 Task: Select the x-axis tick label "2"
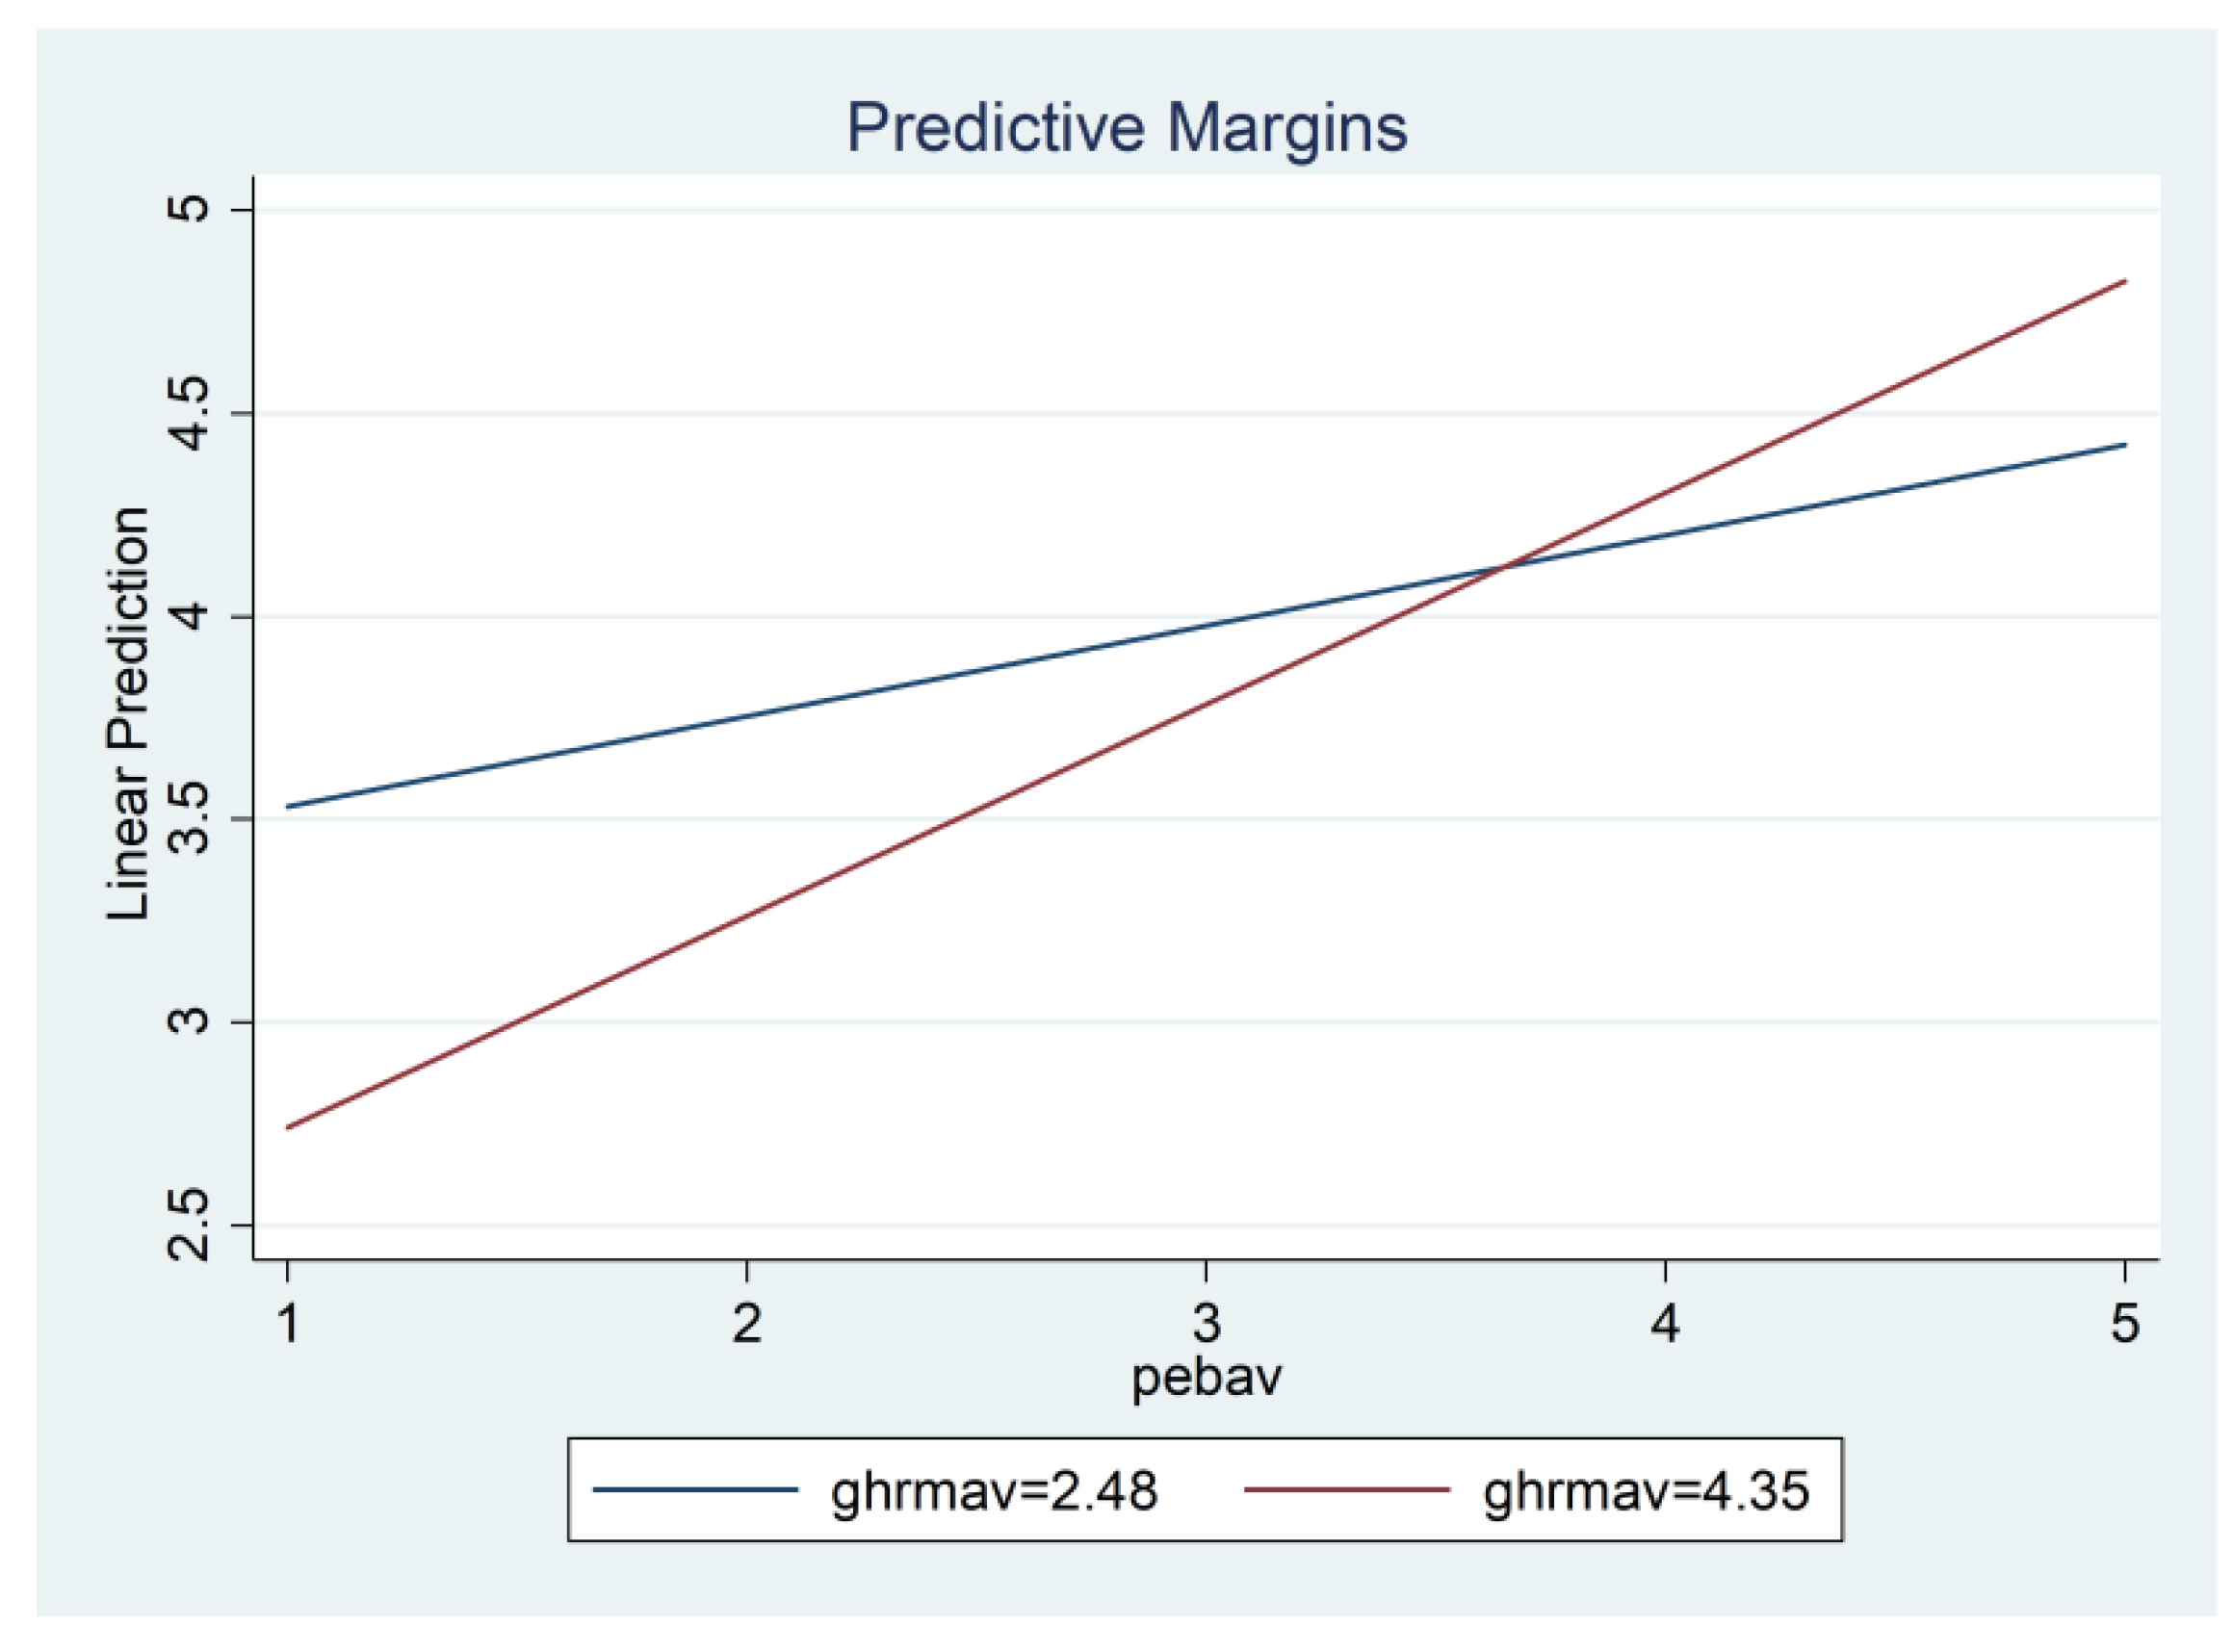click(x=747, y=1324)
